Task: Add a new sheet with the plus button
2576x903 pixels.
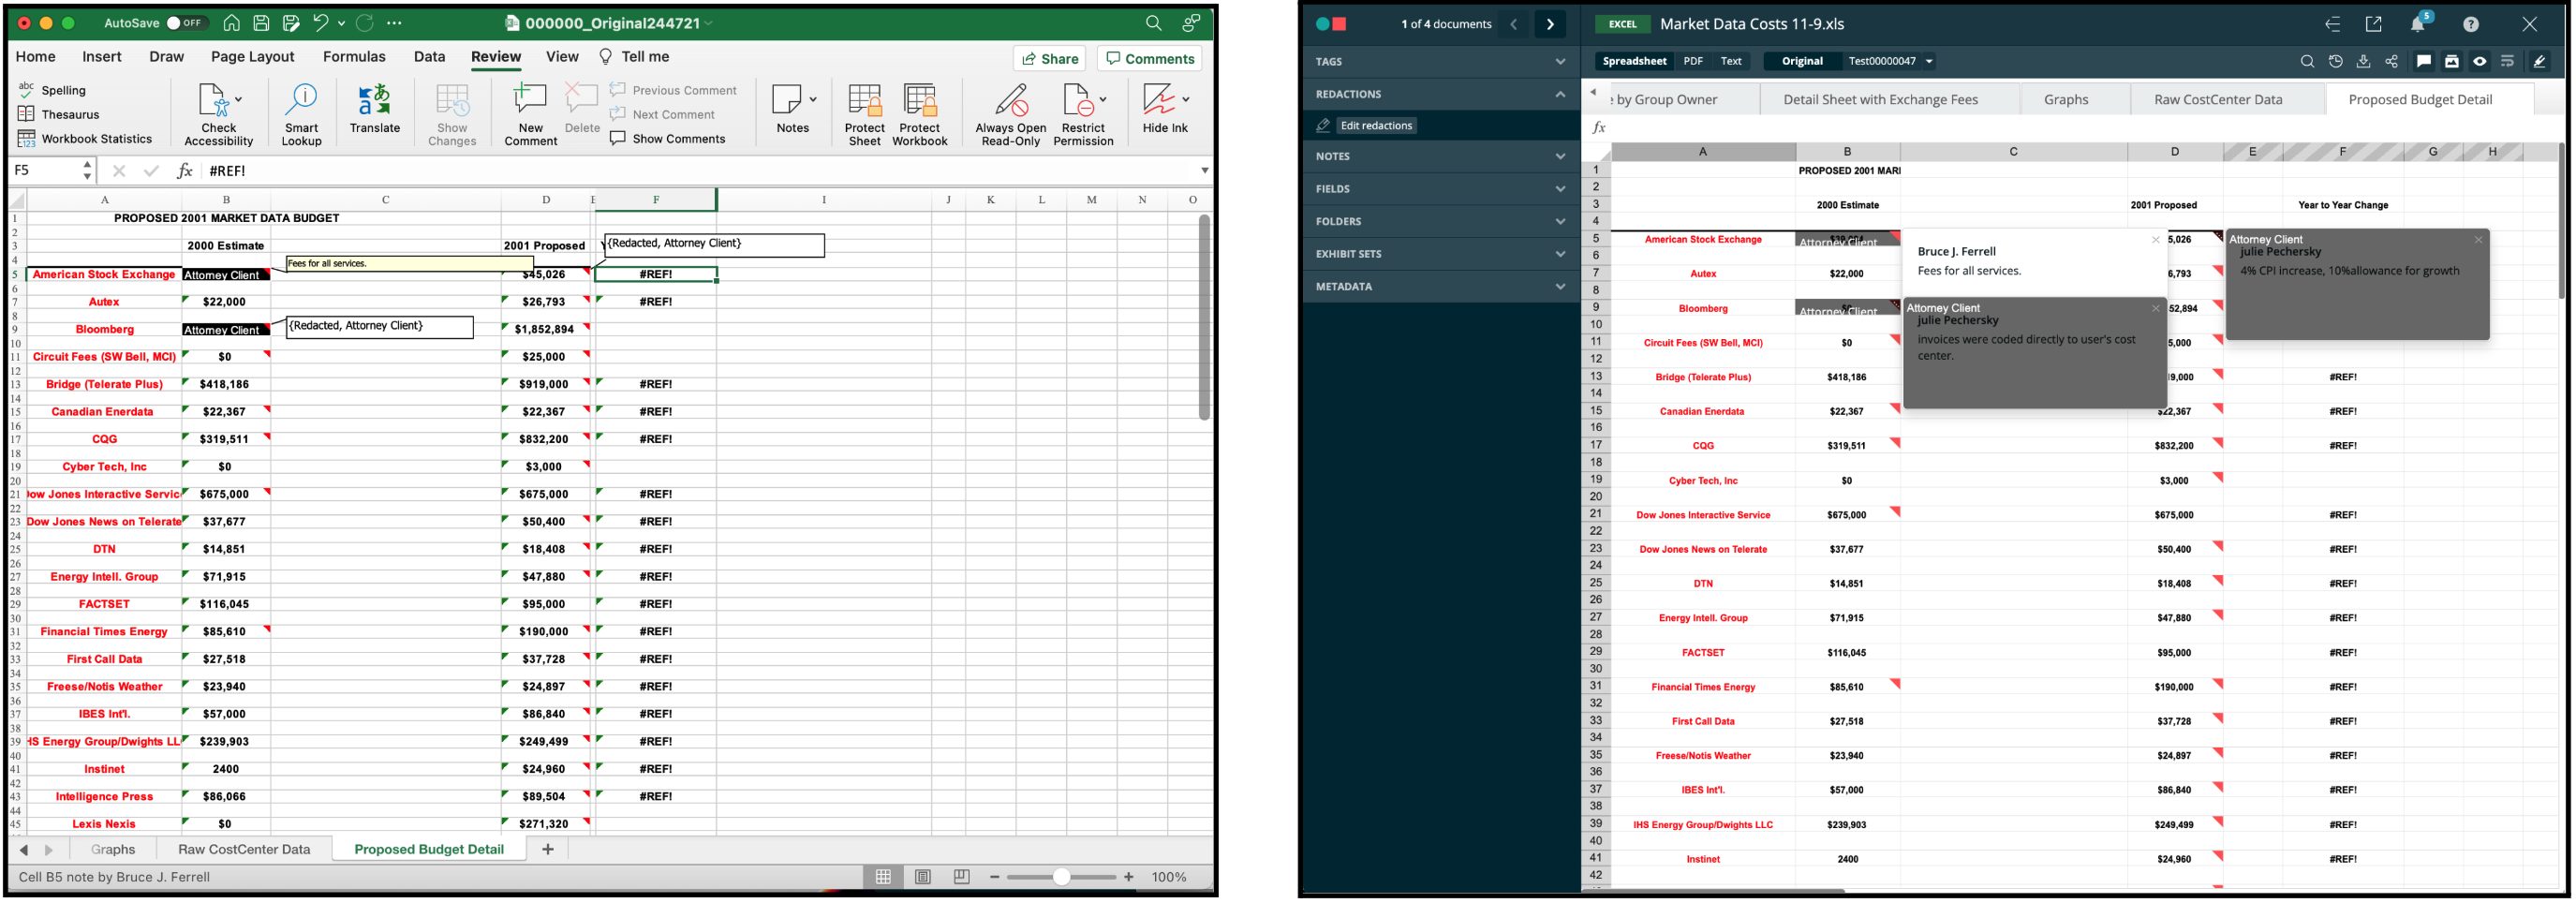Action: tap(547, 850)
